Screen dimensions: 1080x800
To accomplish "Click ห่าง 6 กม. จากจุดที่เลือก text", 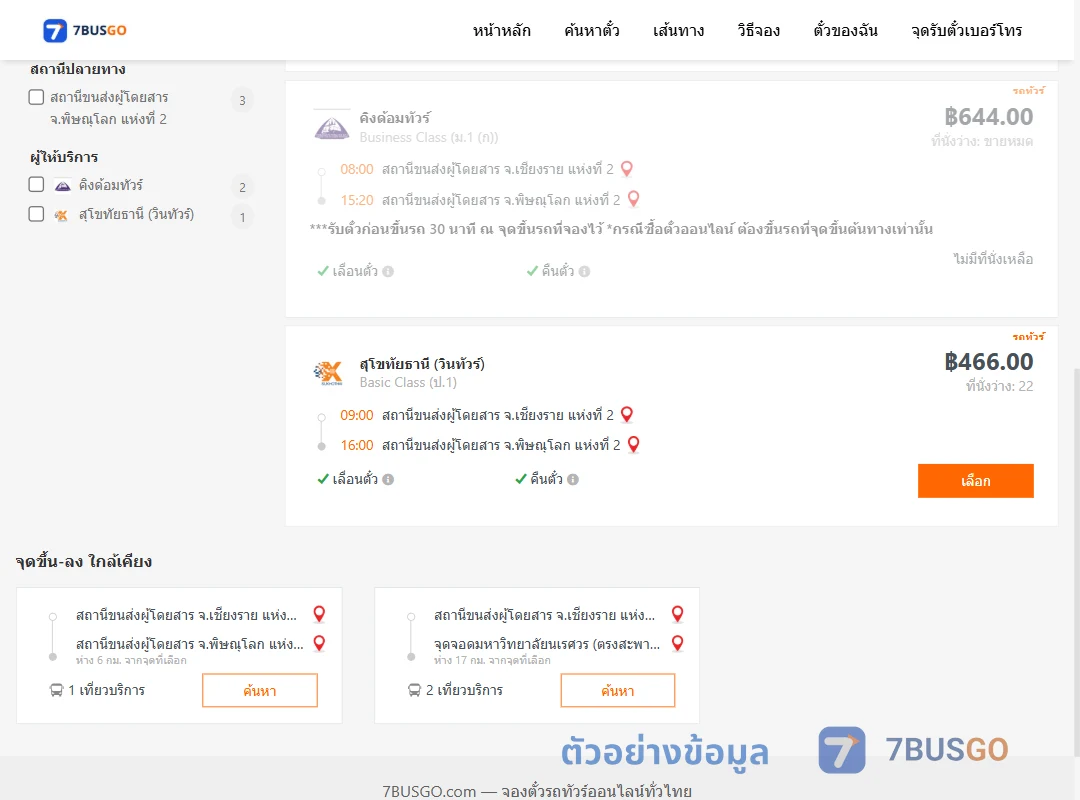I will pyautogui.click(x=131, y=660).
